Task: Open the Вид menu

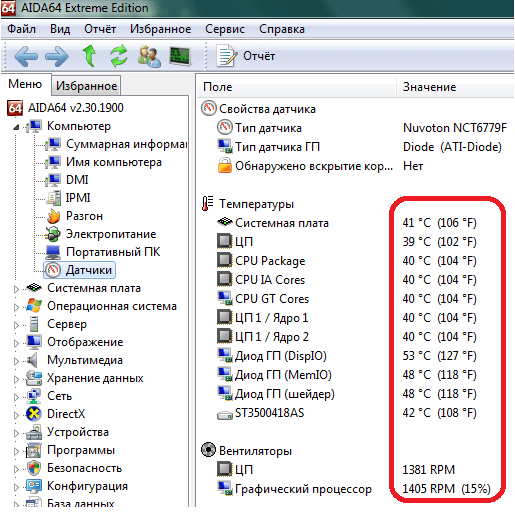Action: (x=60, y=29)
